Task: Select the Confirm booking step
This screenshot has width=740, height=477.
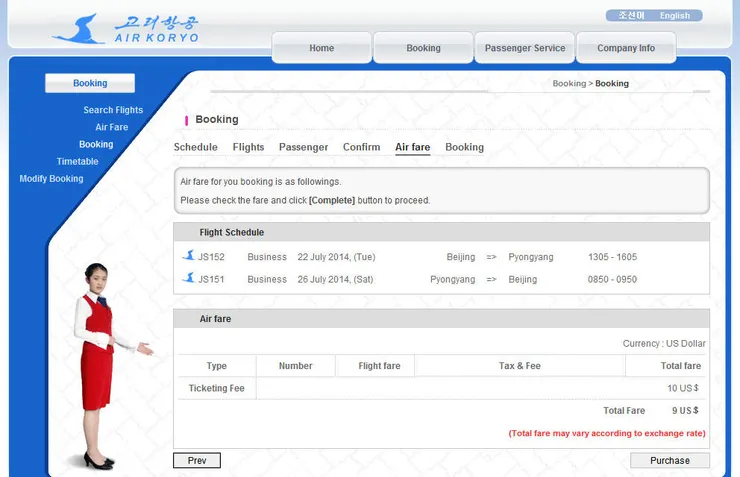Action: pyautogui.click(x=362, y=147)
